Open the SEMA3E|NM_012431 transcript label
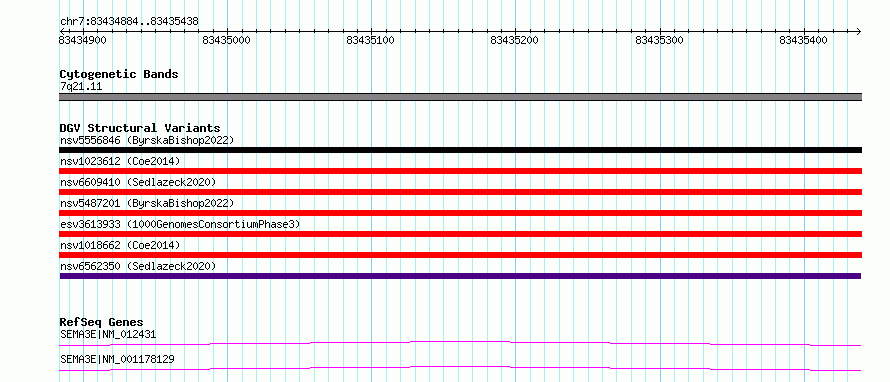Image resolution: width=890 pixels, height=382 pixels. [x=108, y=334]
